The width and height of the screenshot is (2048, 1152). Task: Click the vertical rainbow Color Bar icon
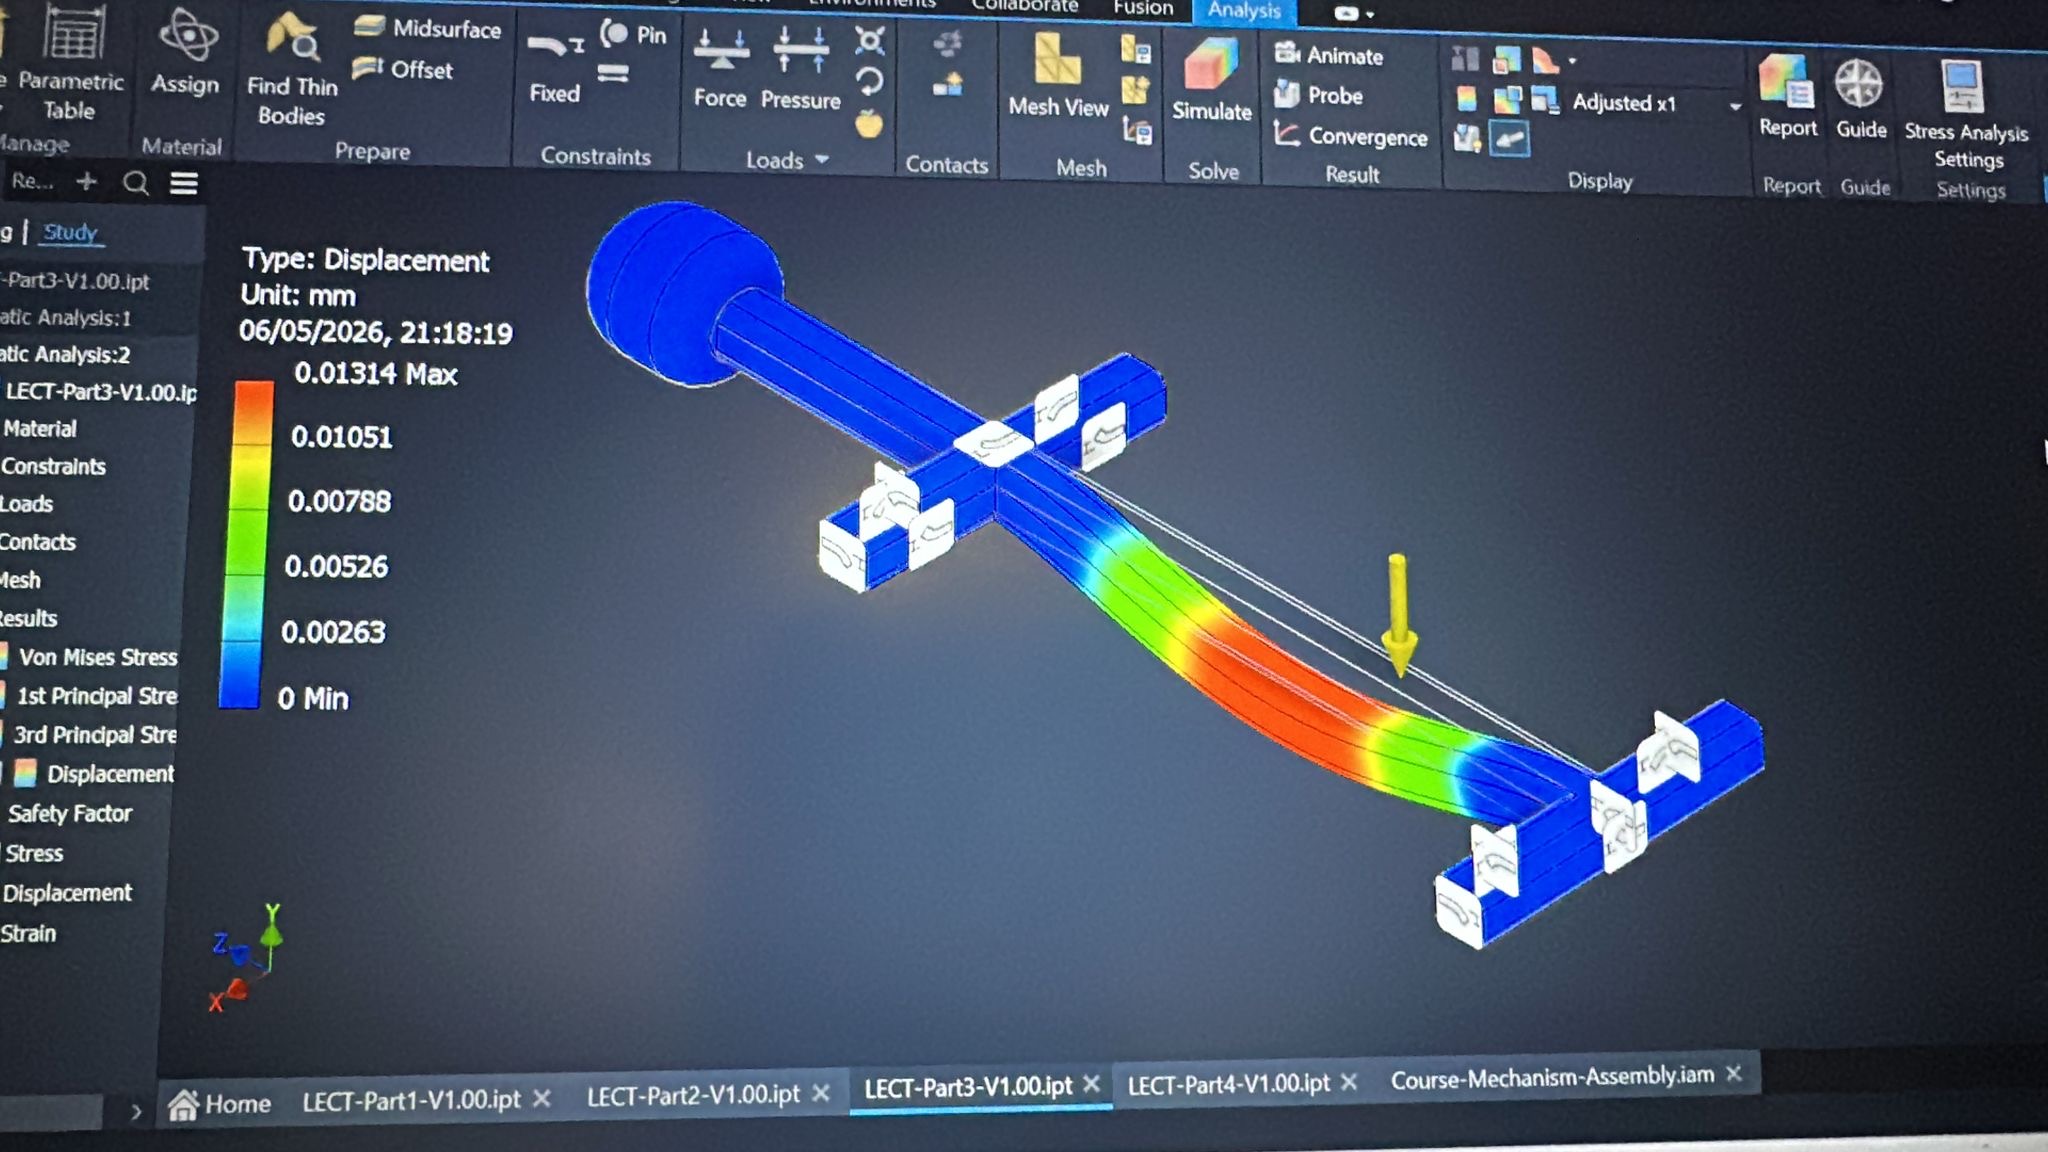coord(1466,99)
